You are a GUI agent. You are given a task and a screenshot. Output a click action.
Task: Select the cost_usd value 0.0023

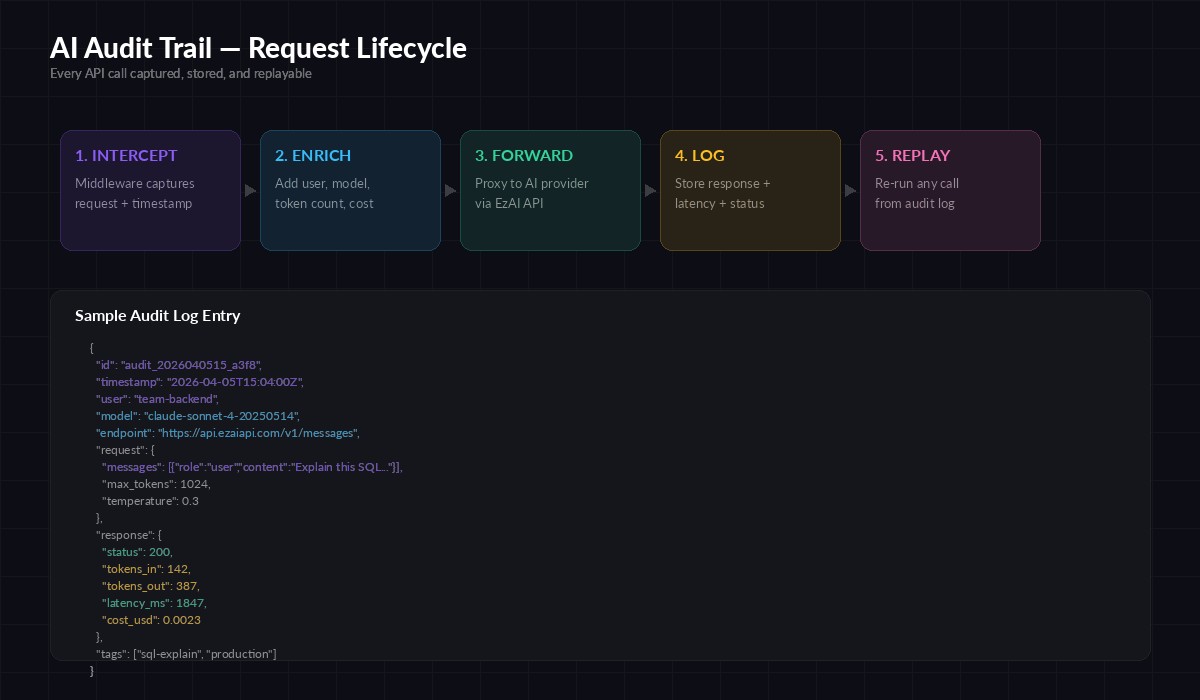181,620
